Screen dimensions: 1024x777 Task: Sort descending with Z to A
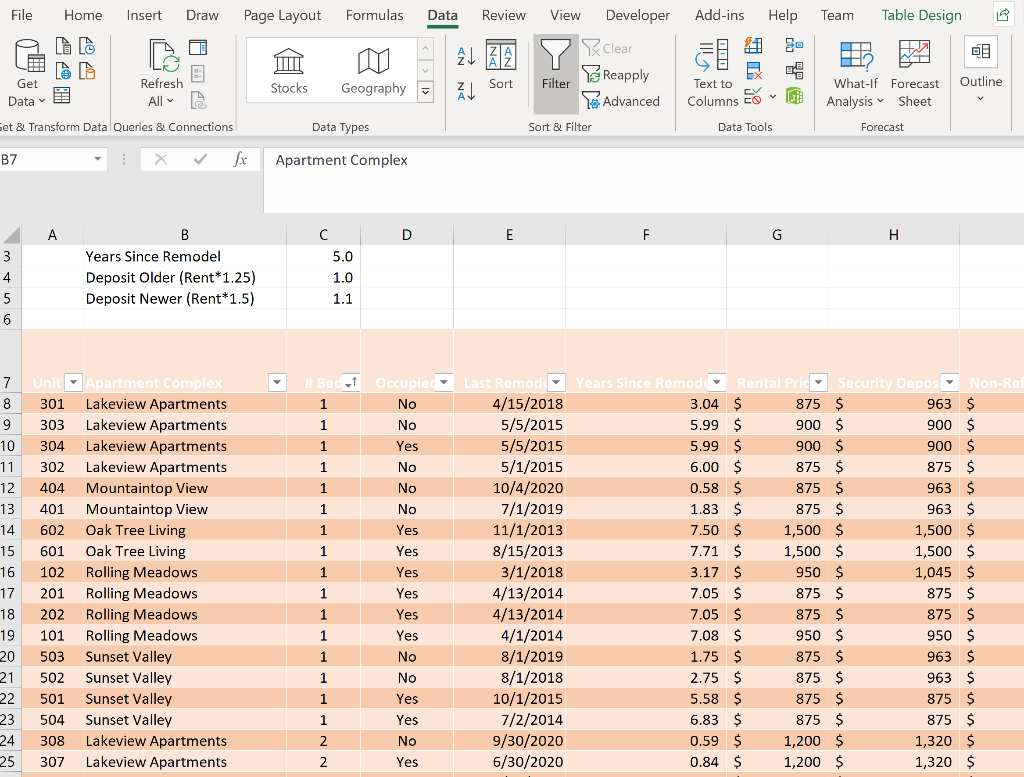tap(465, 92)
